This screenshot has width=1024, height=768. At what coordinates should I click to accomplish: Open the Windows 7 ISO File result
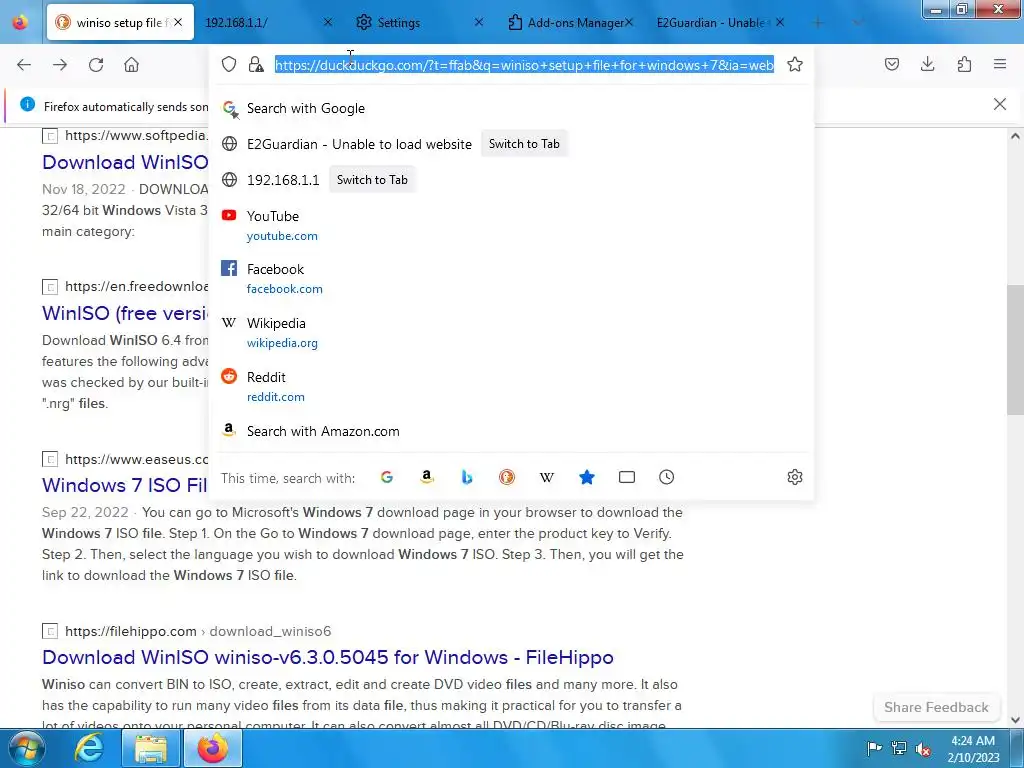(x=125, y=485)
